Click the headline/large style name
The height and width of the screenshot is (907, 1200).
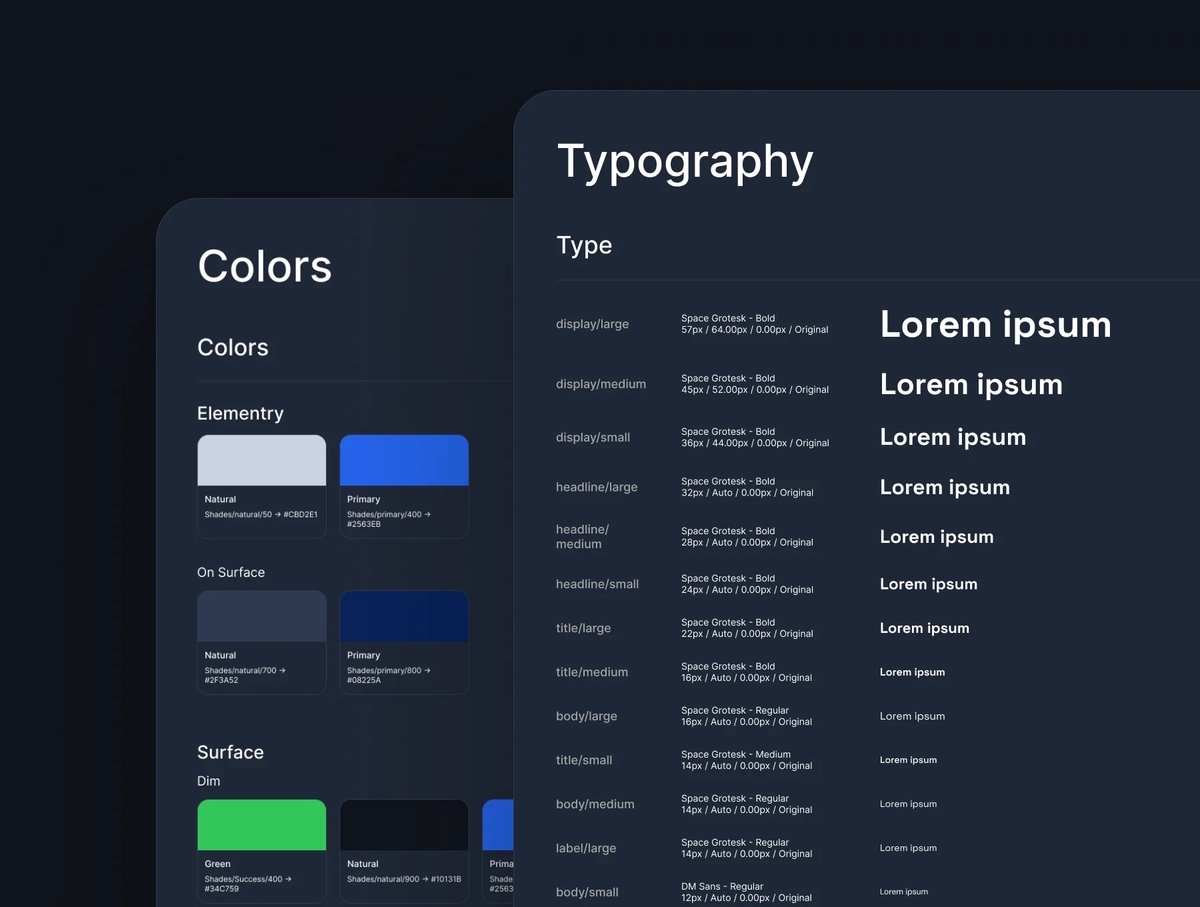pyautogui.click(x=596, y=488)
